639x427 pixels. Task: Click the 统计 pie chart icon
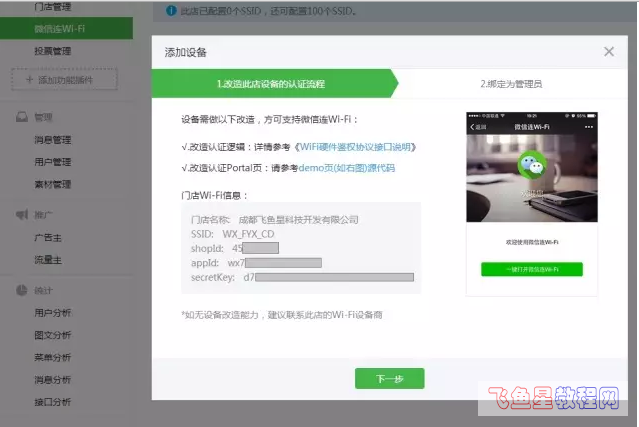point(22,290)
